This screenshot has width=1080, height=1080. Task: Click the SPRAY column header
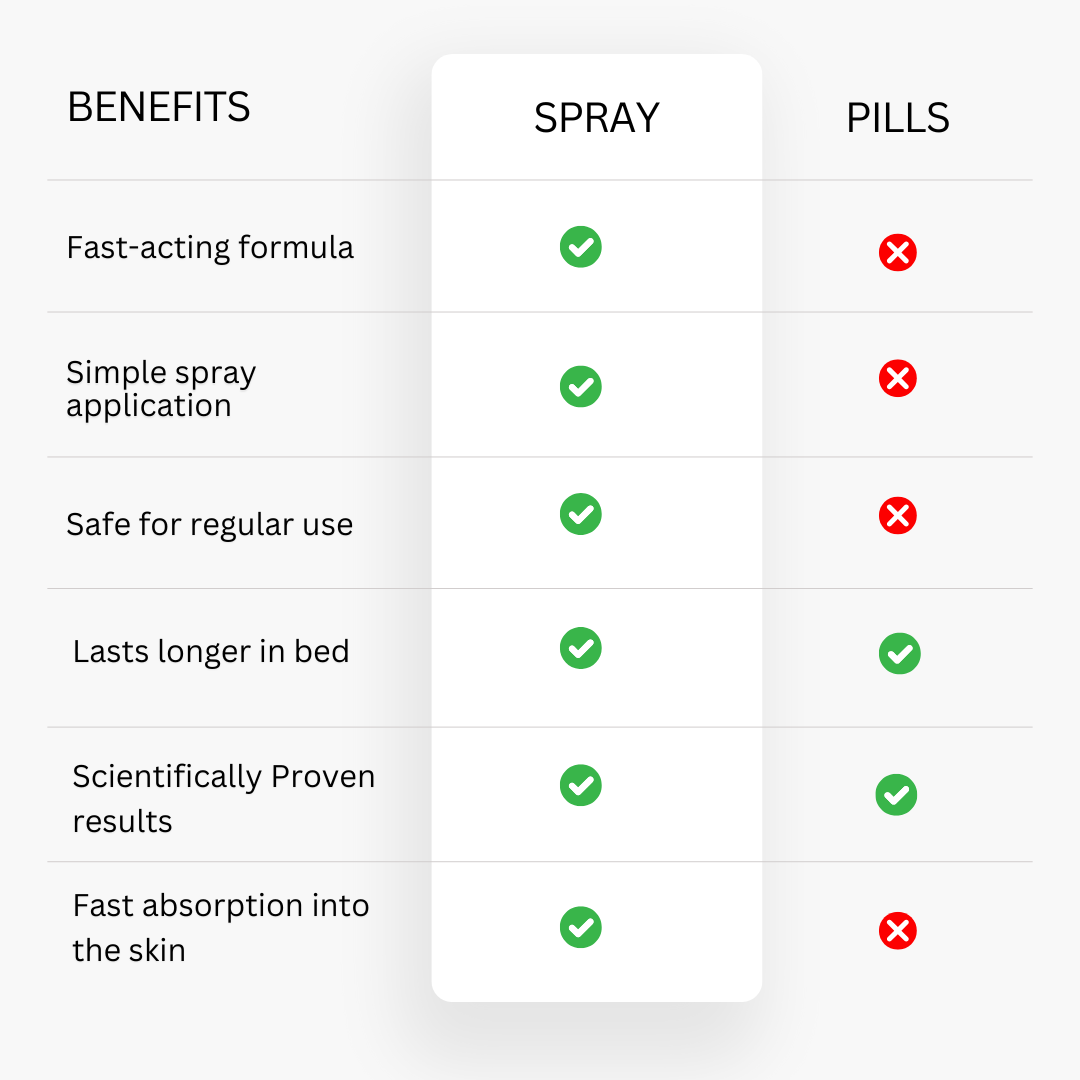[596, 118]
